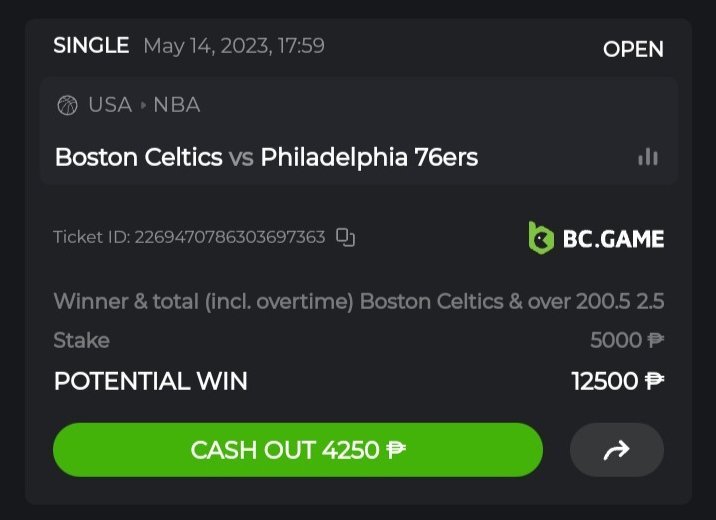Click the Philadelphia 76ers team name

pos(369,157)
